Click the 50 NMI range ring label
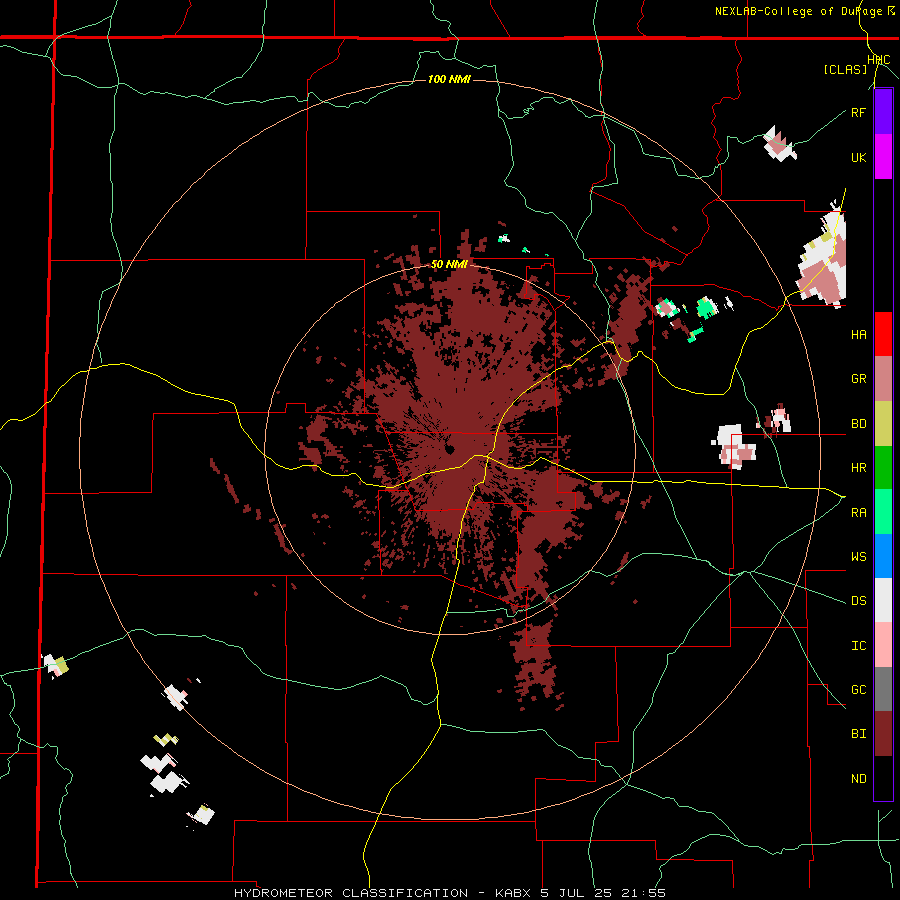This screenshot has width=900, height=900. (449, 264)
